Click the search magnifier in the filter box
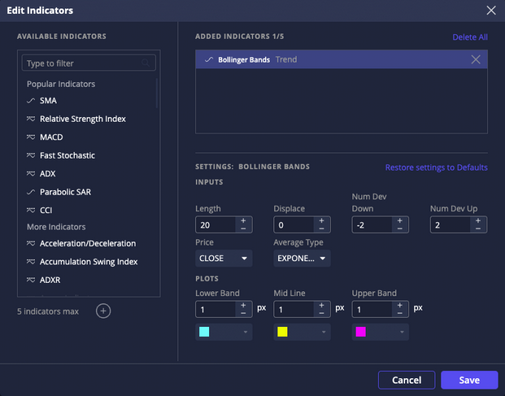Screen dimensions: 505x396 click(145, 63)
